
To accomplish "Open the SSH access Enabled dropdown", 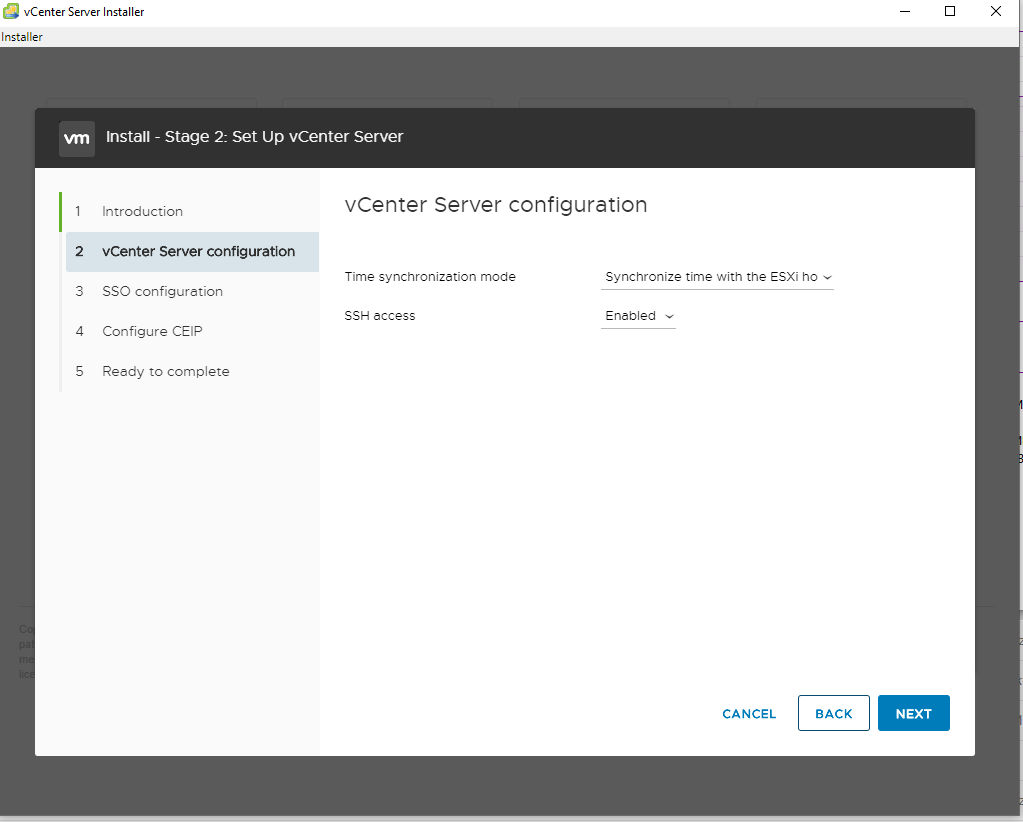I will point(638,316).
